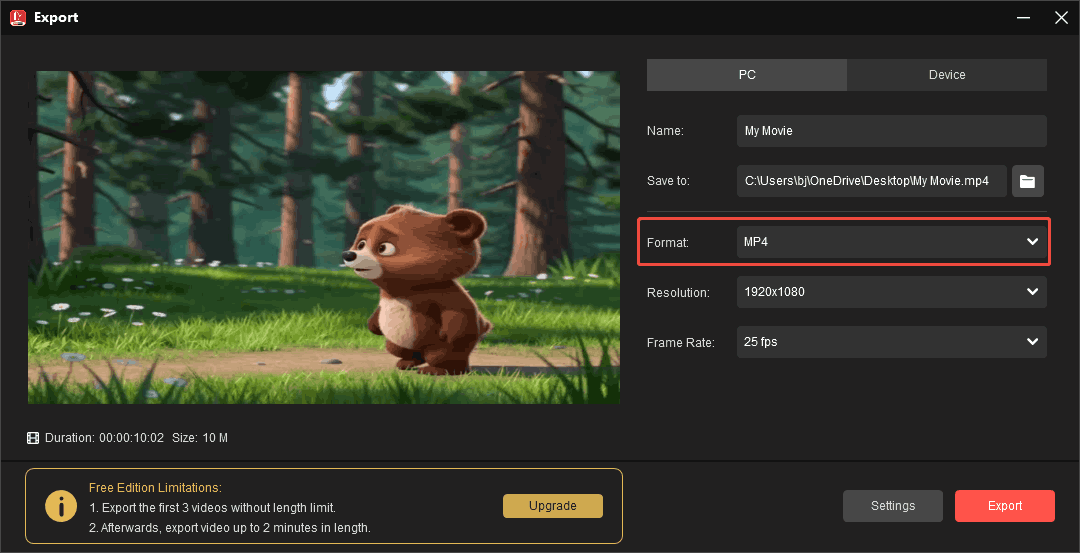Click the Save to path field
Viewport: 1080px width, 553px height.
pyautogui.click(x=871, y=181)
